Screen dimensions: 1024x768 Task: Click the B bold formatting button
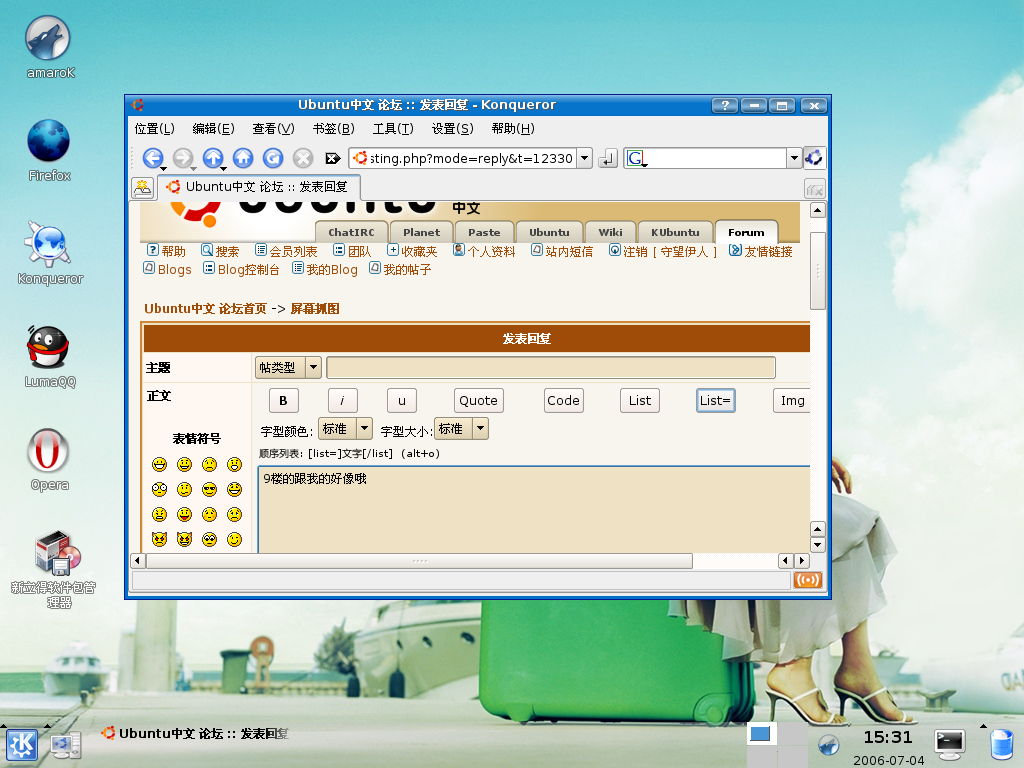click(283, 400)
